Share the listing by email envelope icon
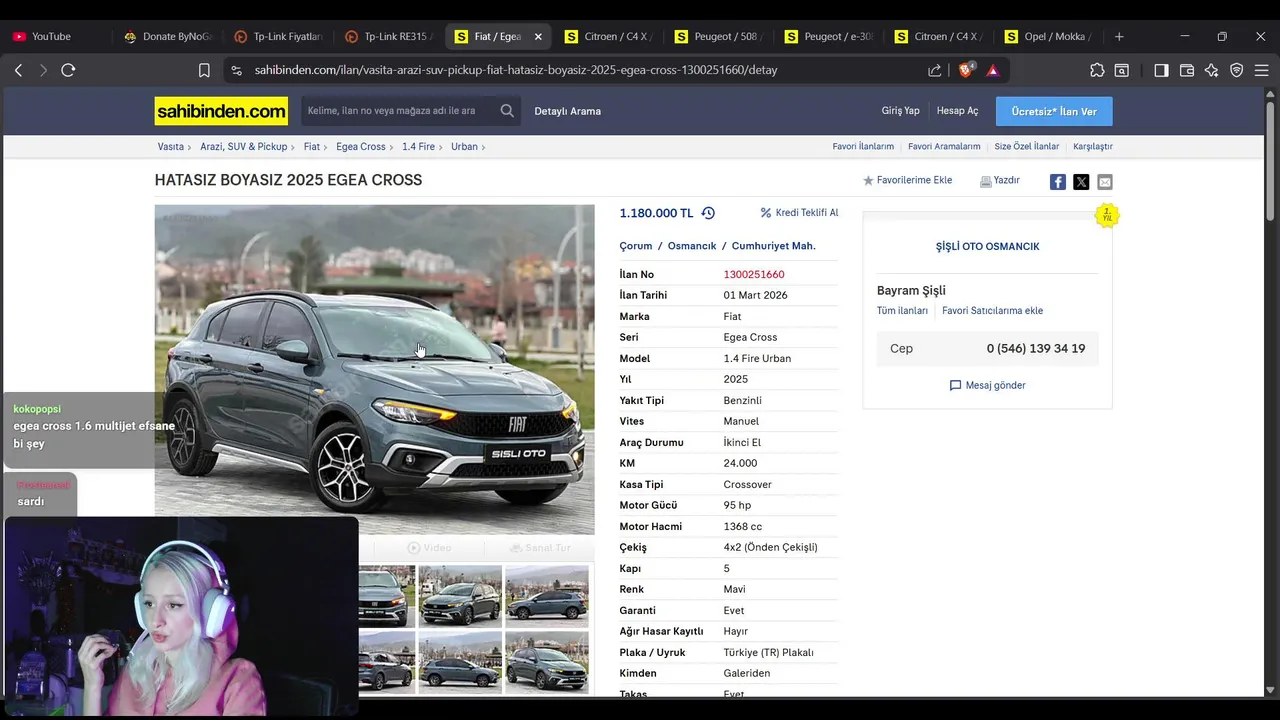The height and width of the screenshot is (720, 1280). [x=1104, y=182]
